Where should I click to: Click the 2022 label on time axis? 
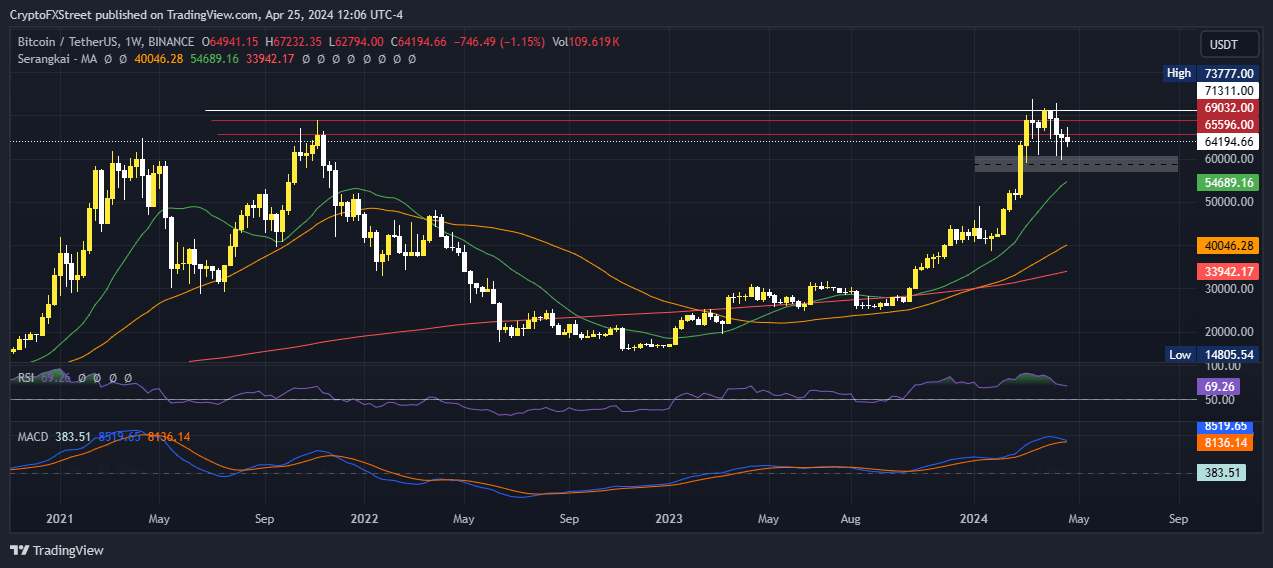click(364, 520)
